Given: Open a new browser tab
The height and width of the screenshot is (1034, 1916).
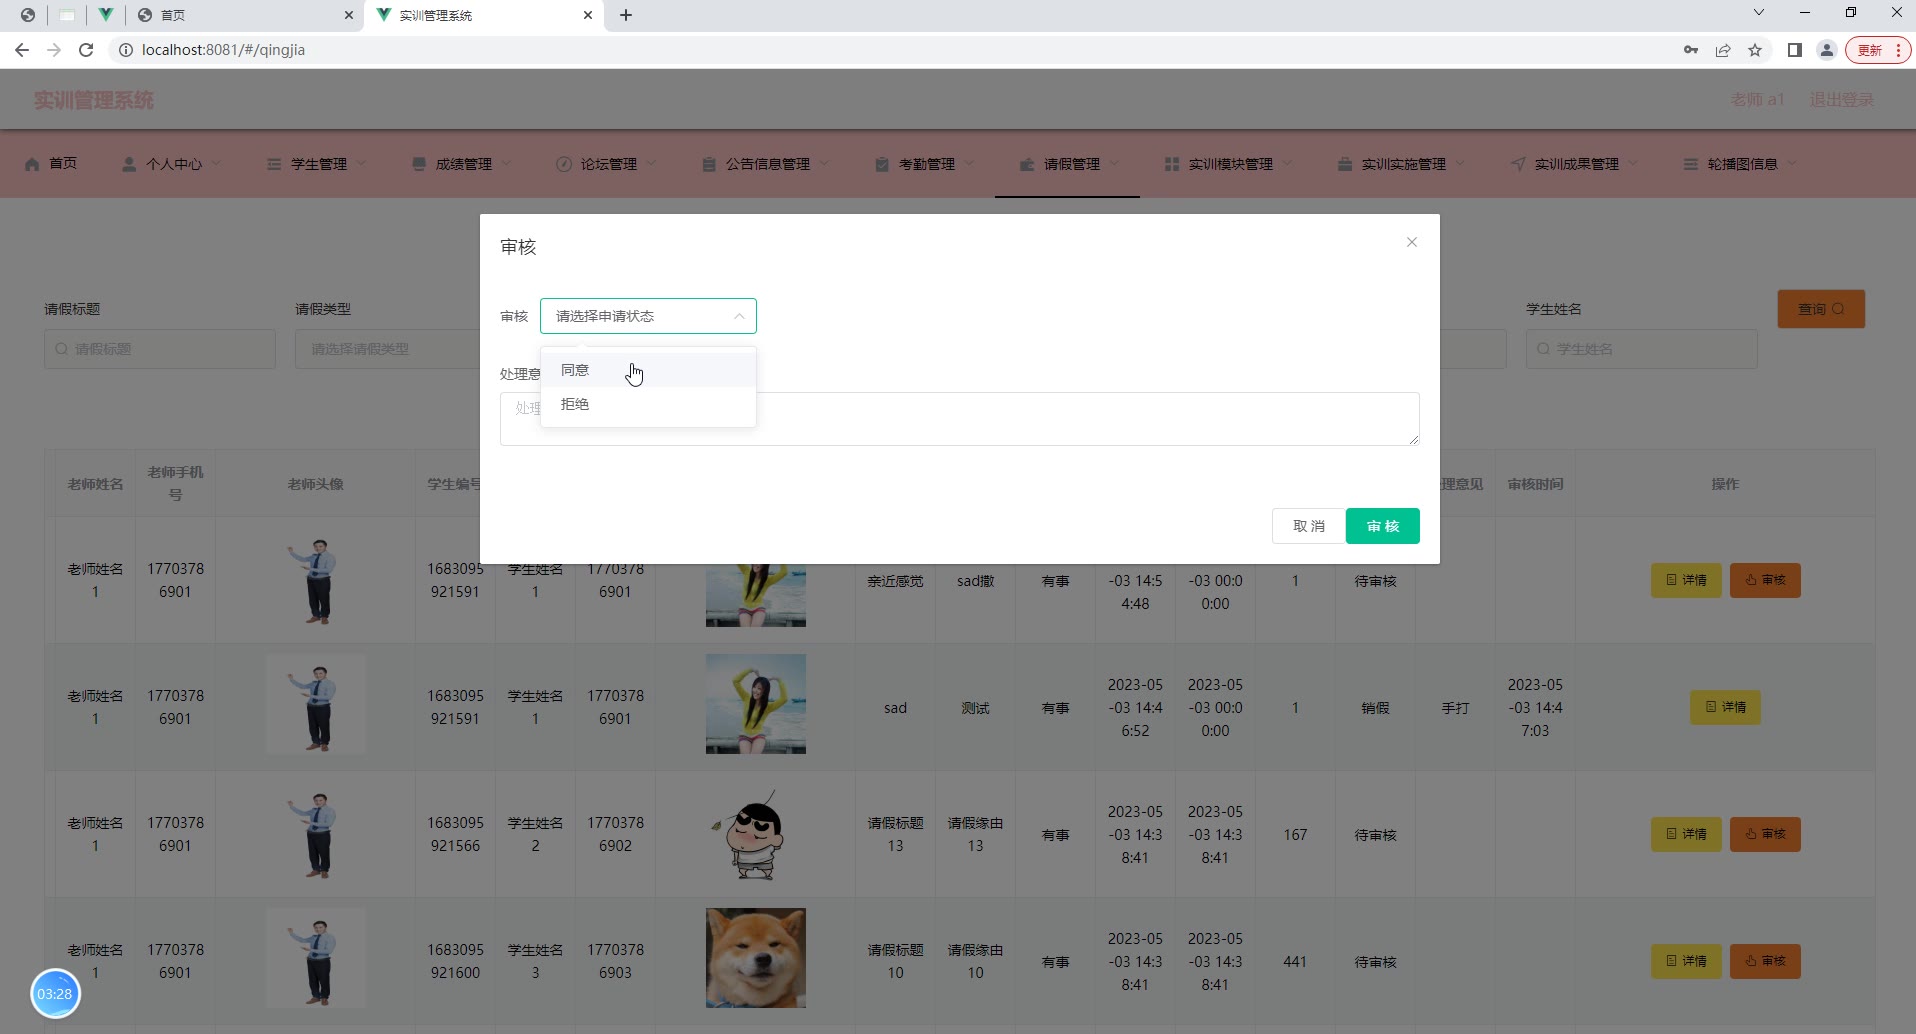Looking at the screenshot, I should click(x=626, y=15).
